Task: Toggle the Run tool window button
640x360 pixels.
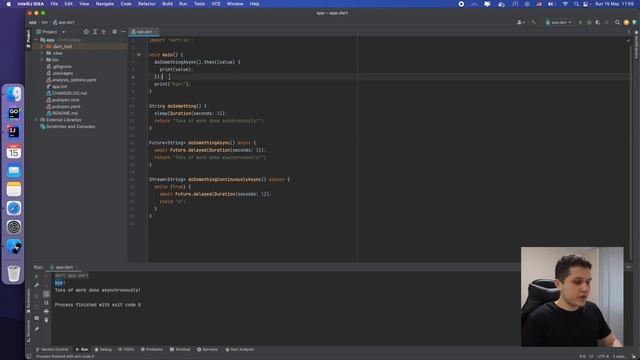Action: 82,350
